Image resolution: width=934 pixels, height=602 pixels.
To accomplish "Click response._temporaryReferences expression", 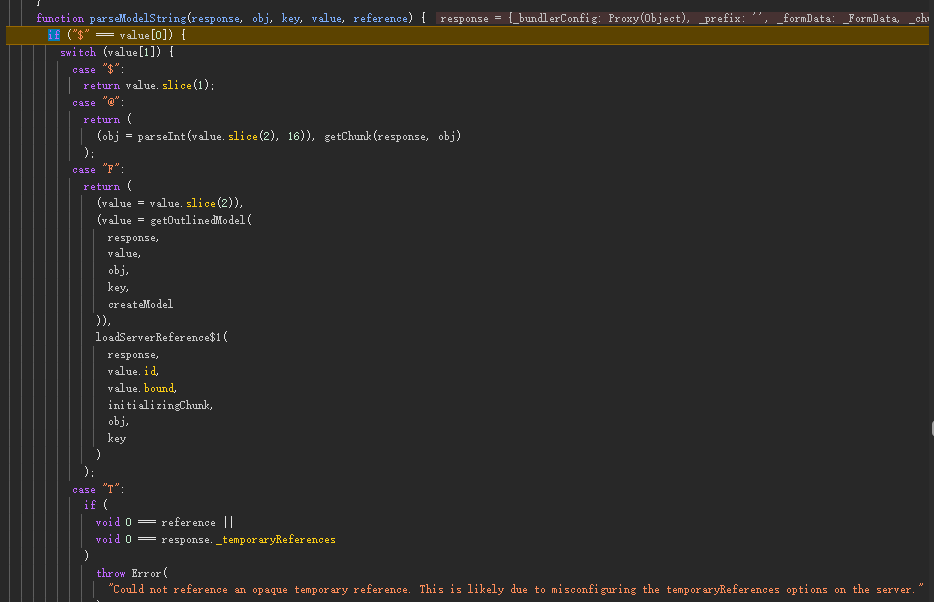I will tap(248, 539).
